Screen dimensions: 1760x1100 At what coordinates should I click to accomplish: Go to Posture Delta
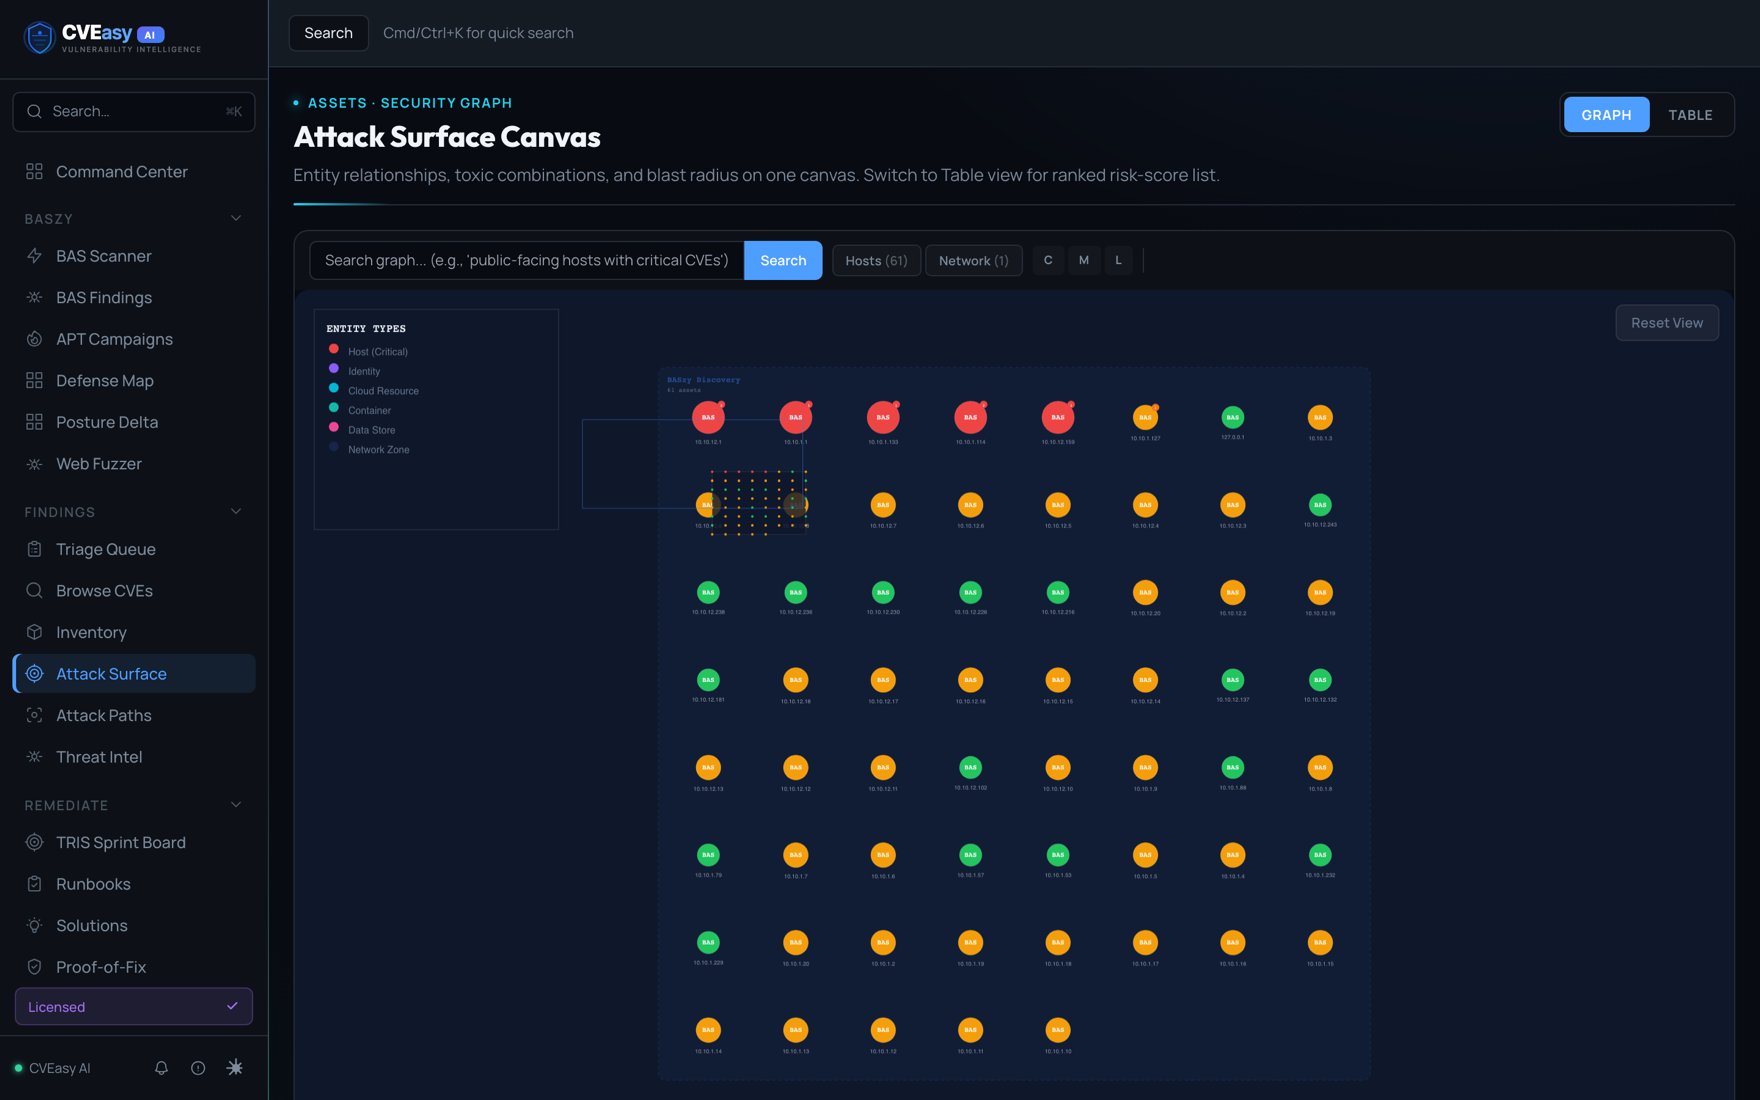(x=133, y=422)
